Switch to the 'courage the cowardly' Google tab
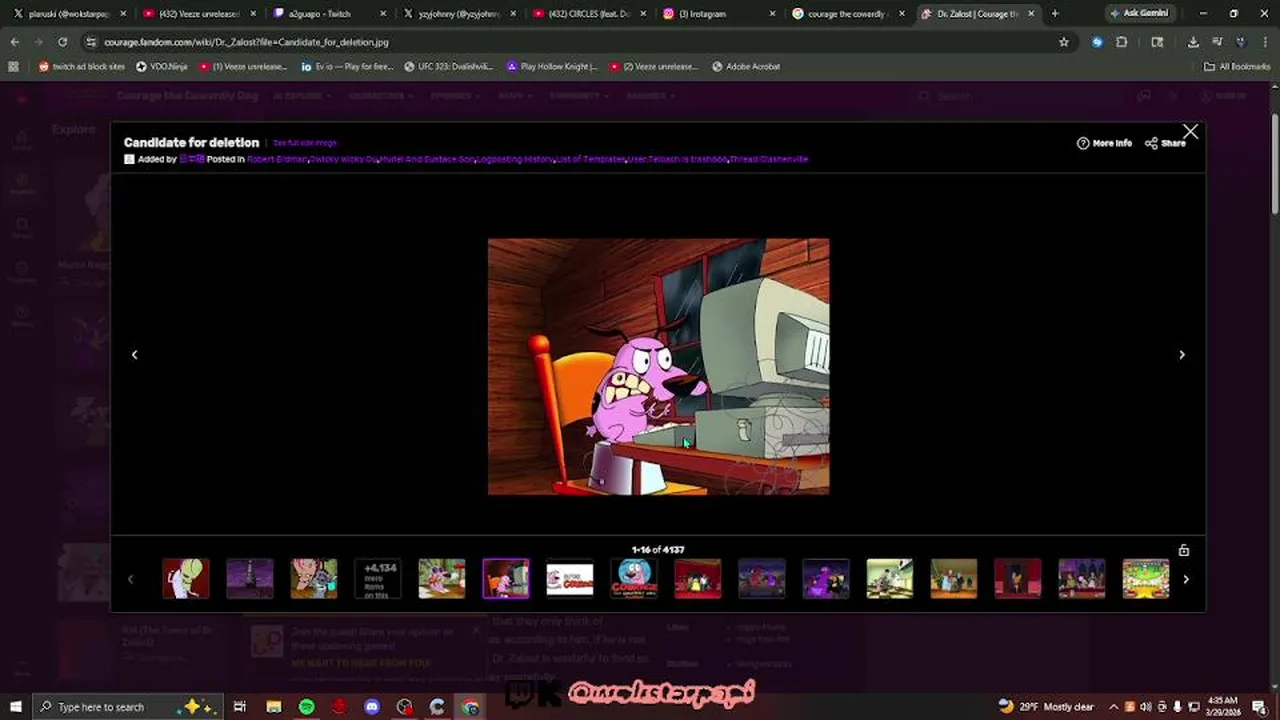The height and width of the screenshot is (720, 1280). pos(848,14)
